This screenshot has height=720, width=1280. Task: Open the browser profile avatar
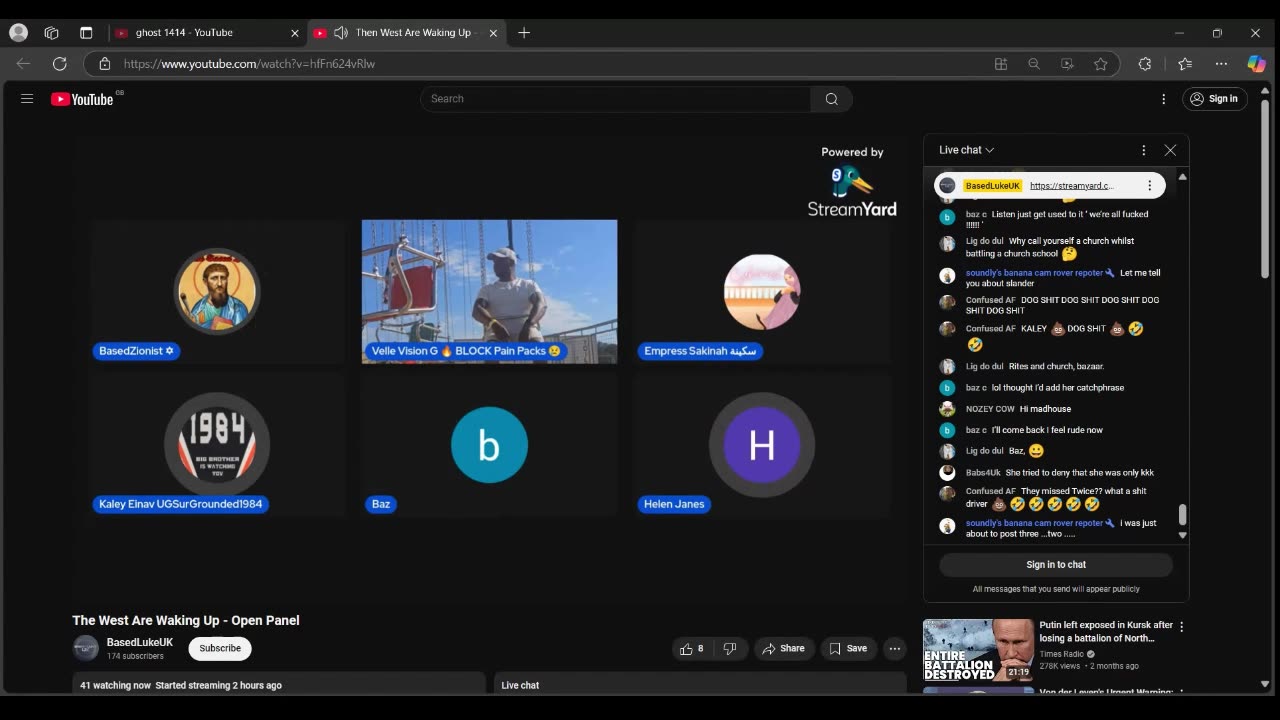click(18, 33)
